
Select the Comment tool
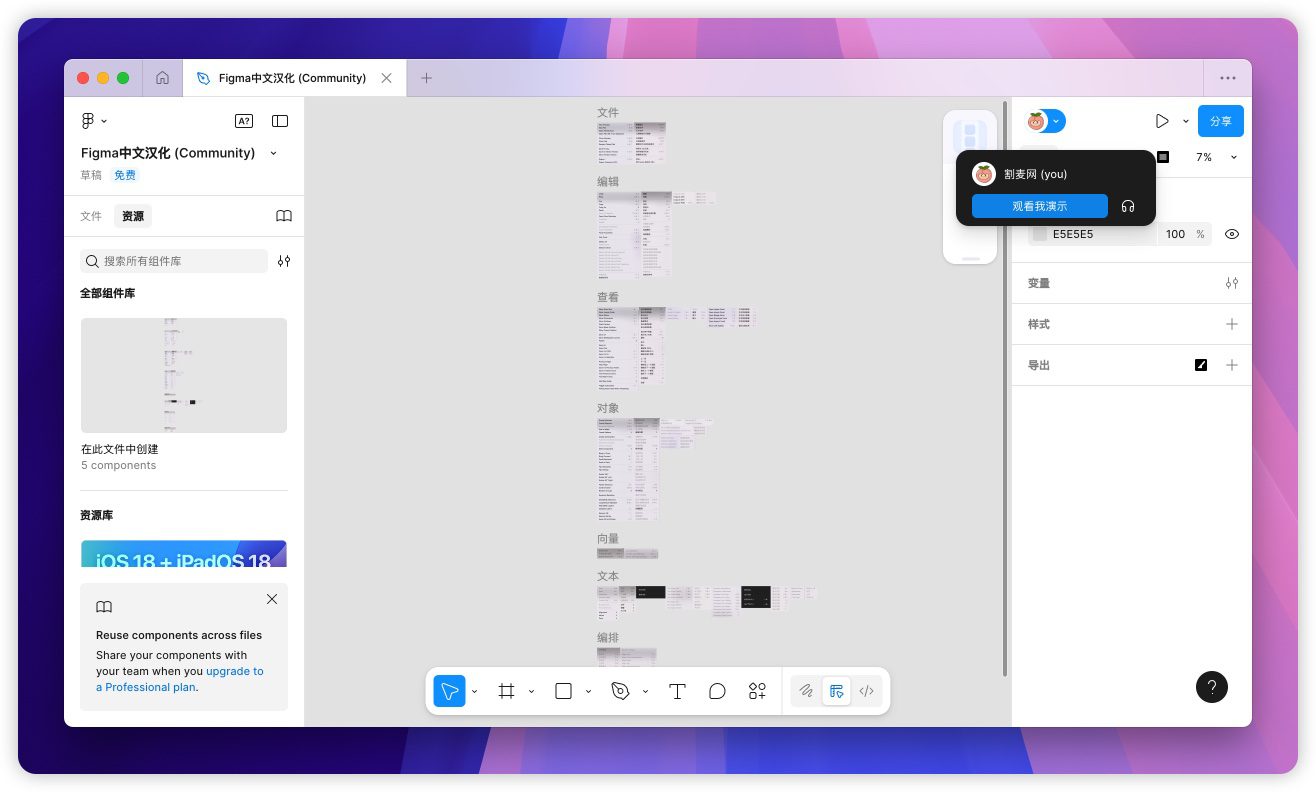(x=717, y=691)
